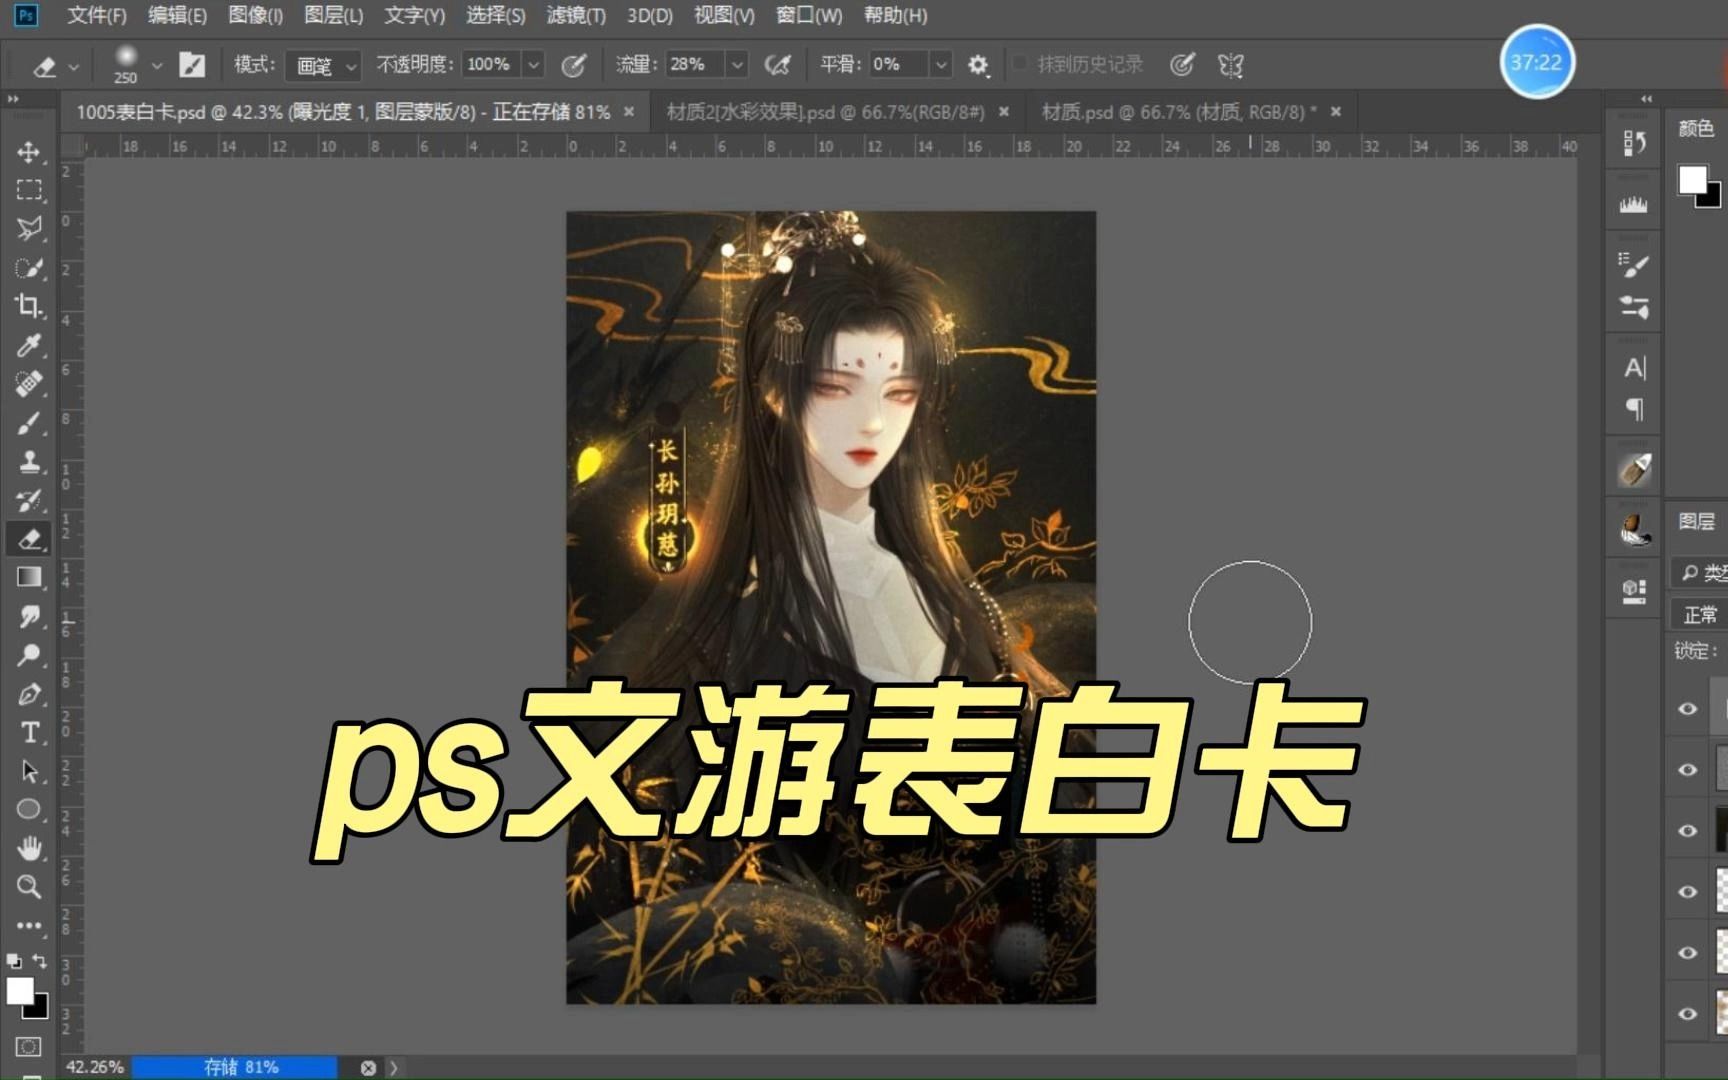This screenshot has width=1728, height=1080.
Task: Select the Eraser tool in toolbox
Action: point(28,539)
